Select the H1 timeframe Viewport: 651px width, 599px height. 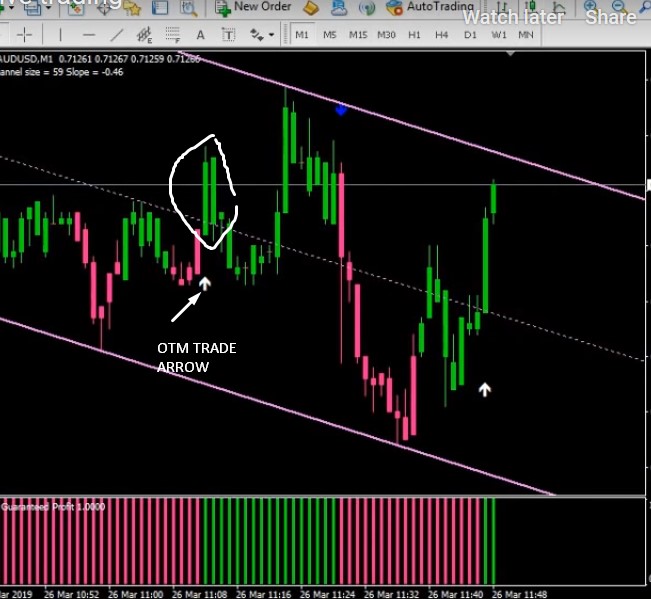click(x=414, y=35)
